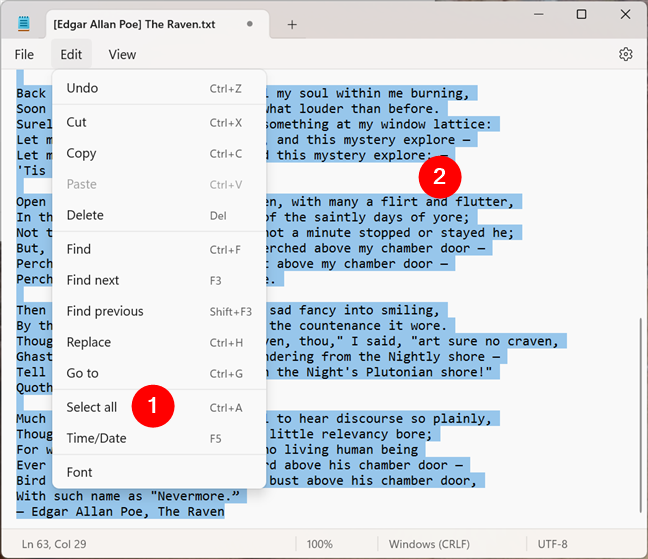Open Font from the Edit menu
This screenshot has height=559, width=648.
[x=159, y=472]
